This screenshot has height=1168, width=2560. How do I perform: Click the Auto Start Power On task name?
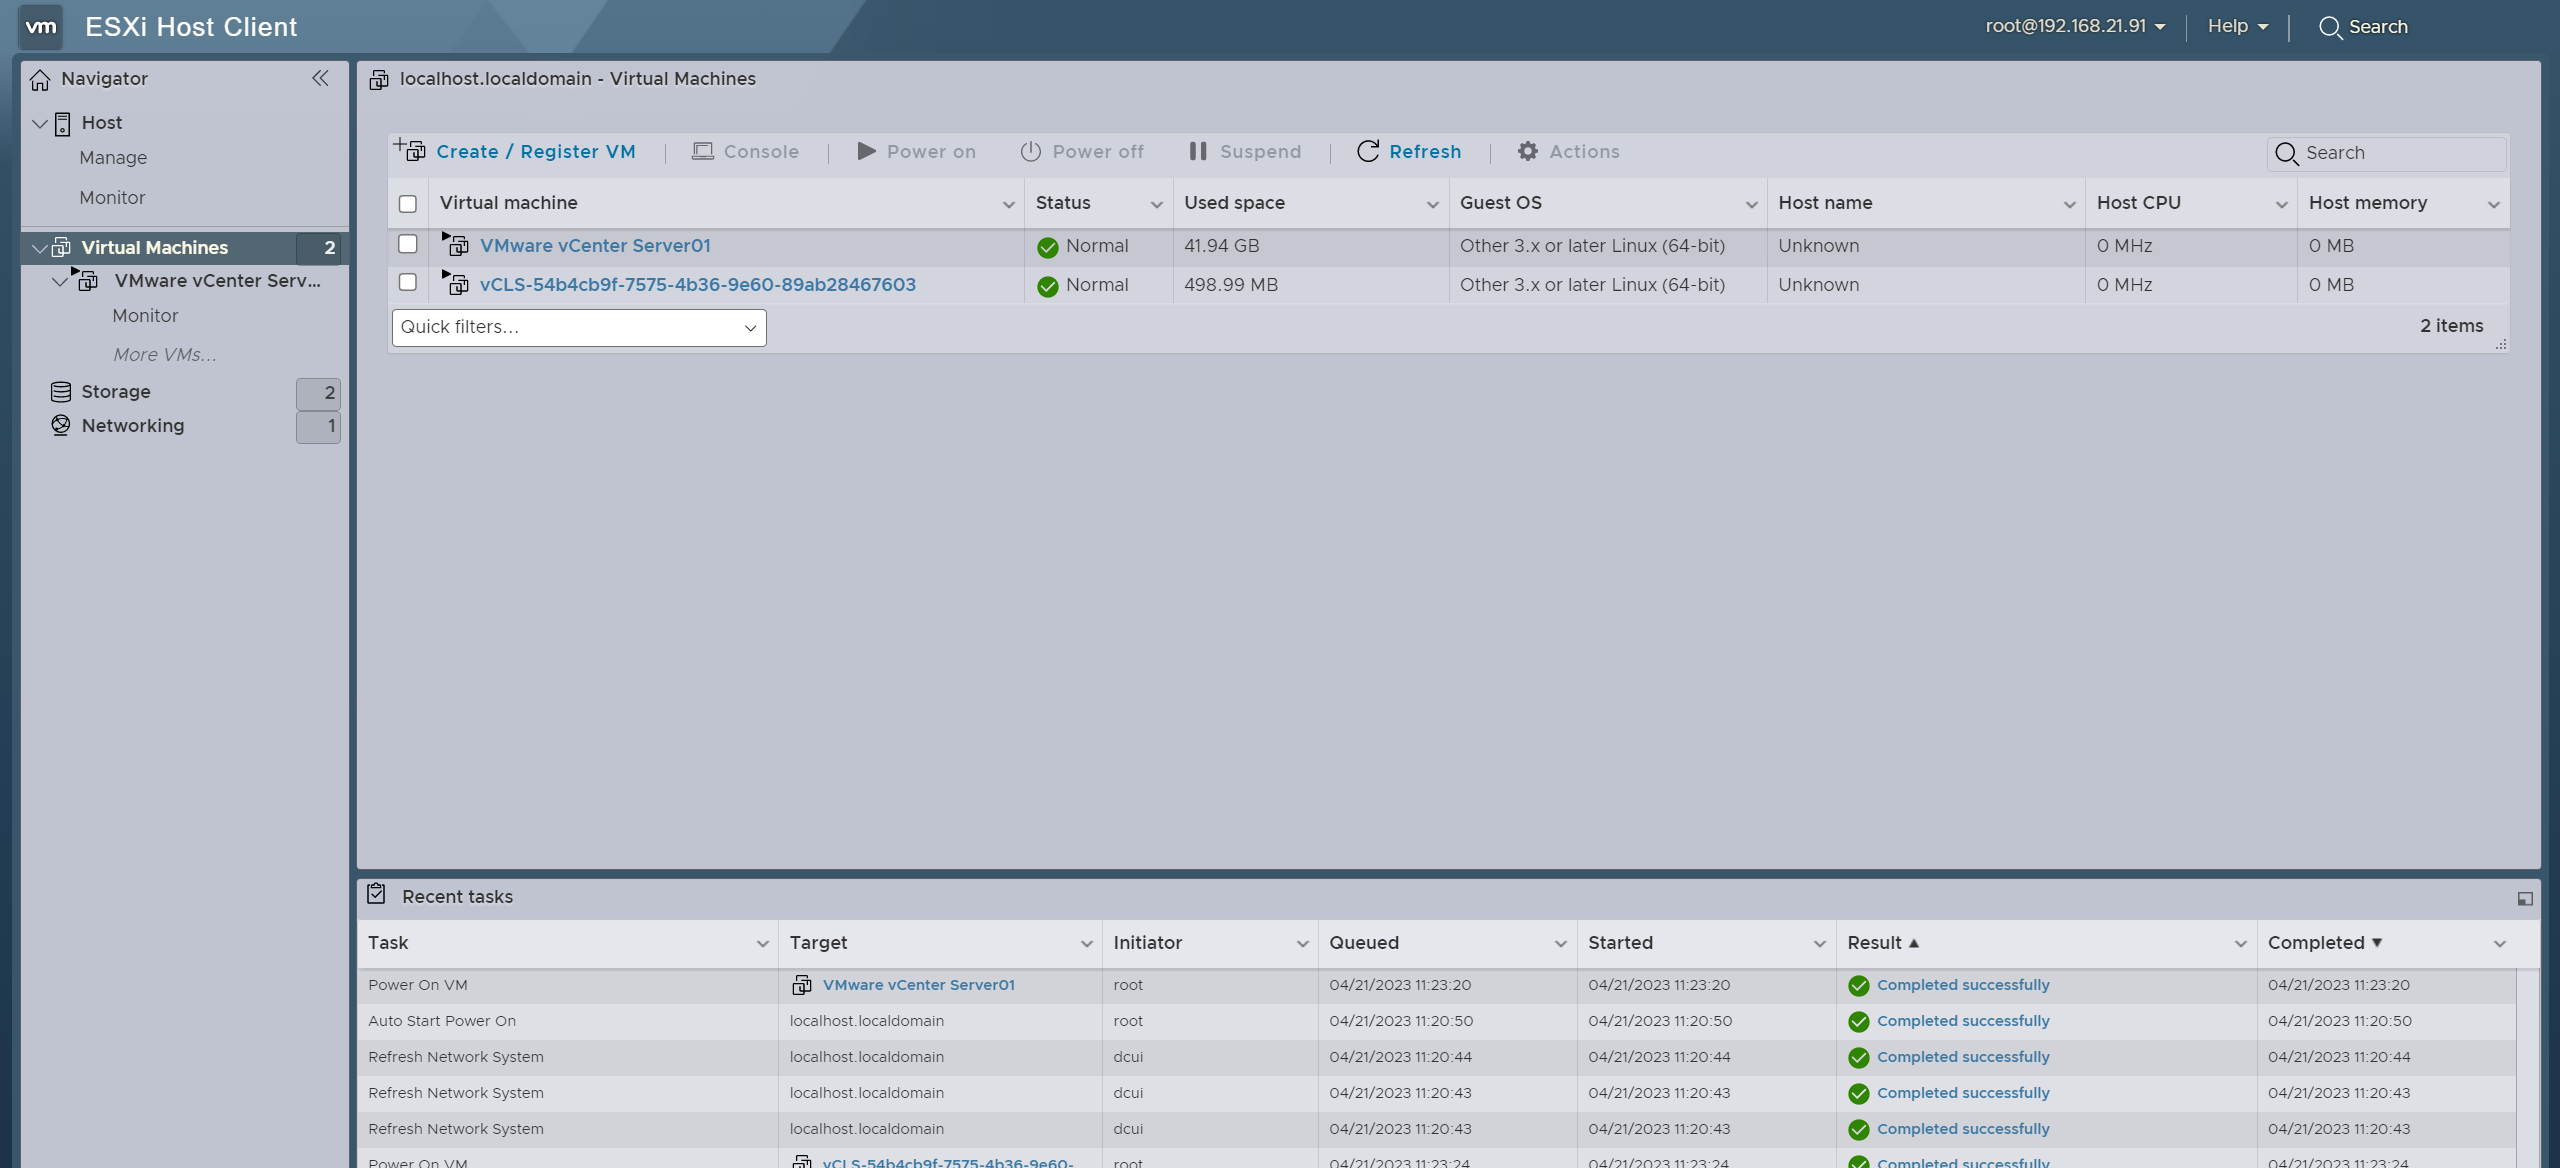[442, 1021]
